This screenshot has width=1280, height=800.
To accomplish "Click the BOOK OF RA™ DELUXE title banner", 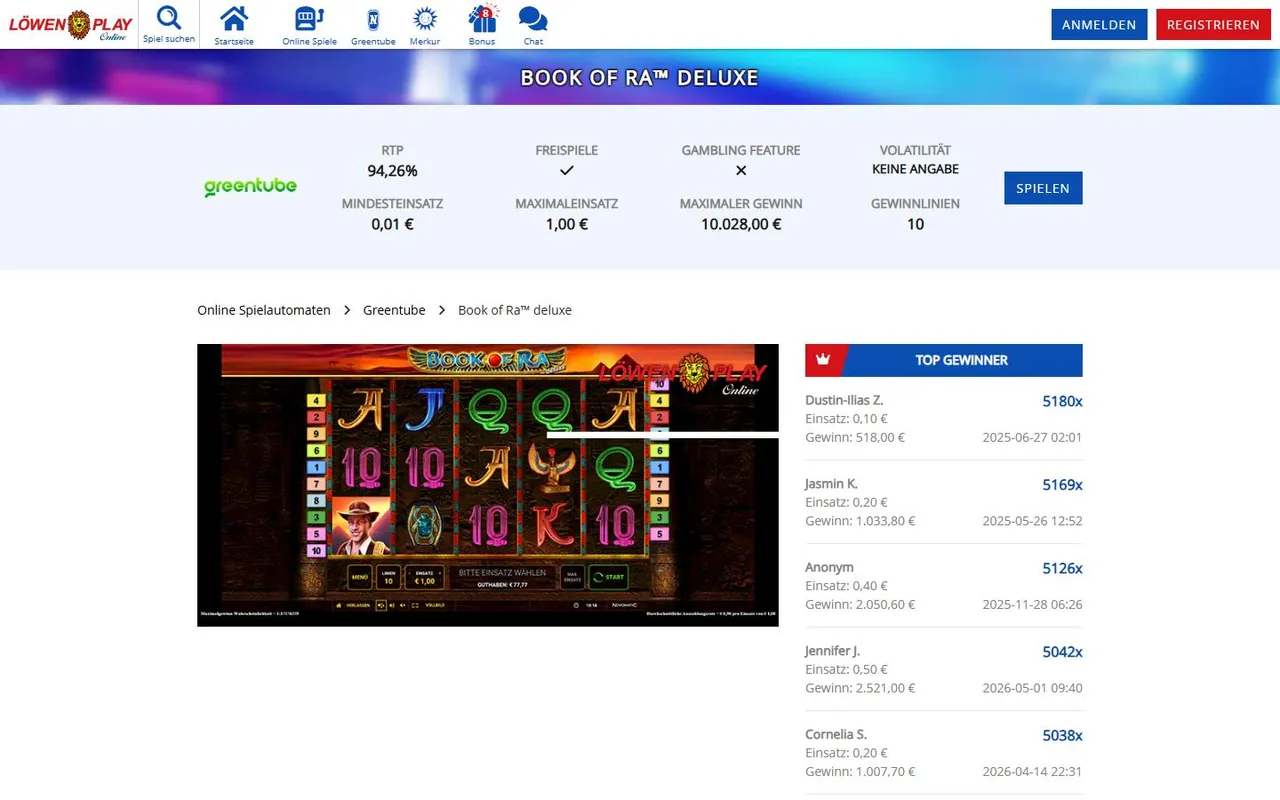I will tap(640, 77).
